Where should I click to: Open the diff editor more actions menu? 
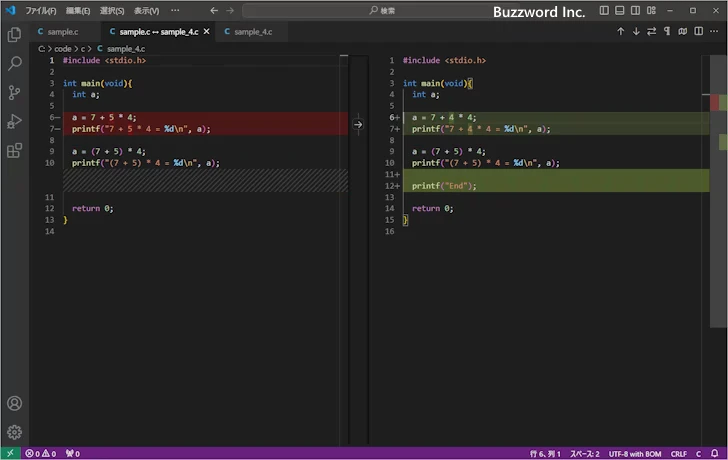(714, 31)
